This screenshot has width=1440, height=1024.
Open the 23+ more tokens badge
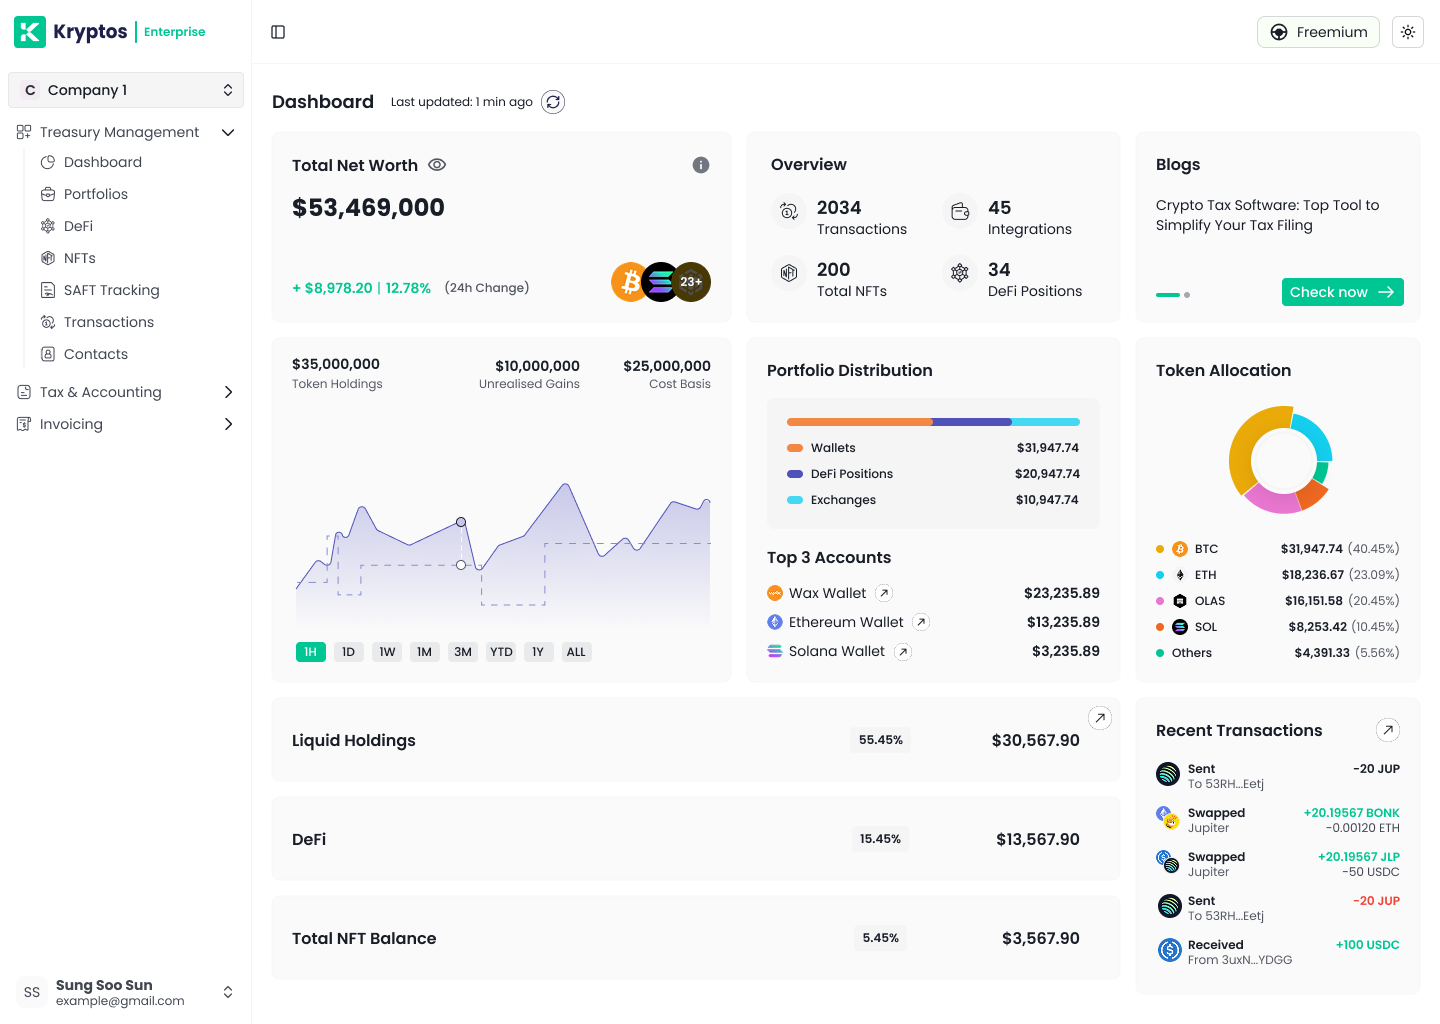click(692, 282)
